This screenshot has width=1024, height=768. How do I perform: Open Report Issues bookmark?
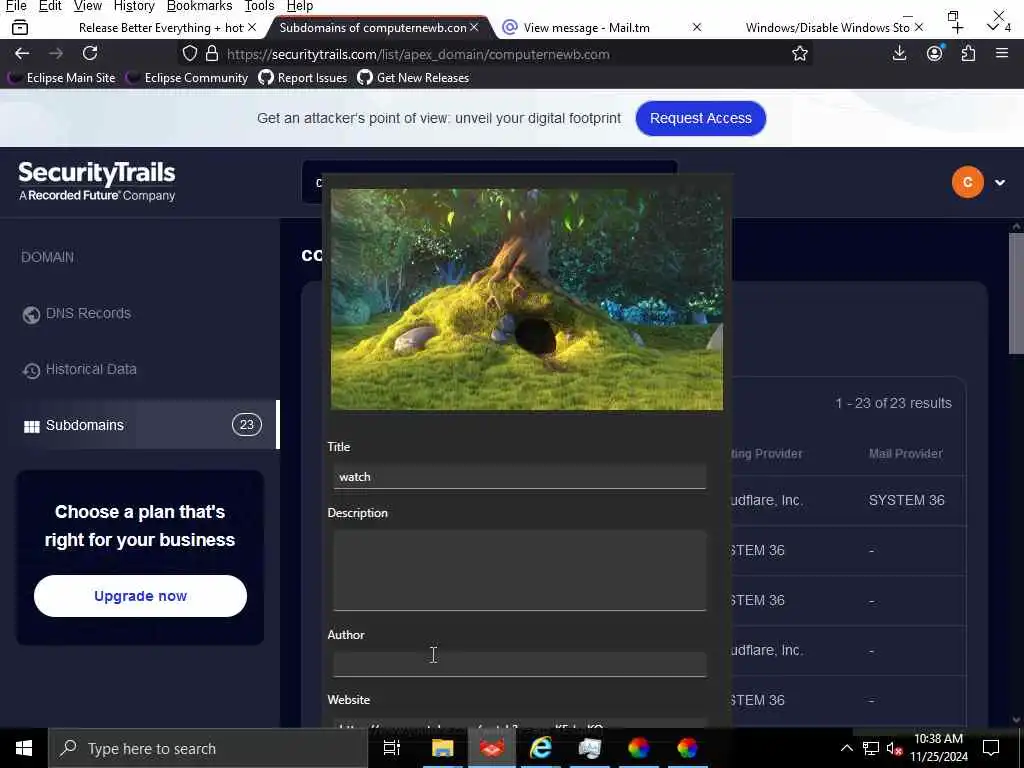[302, 78]
